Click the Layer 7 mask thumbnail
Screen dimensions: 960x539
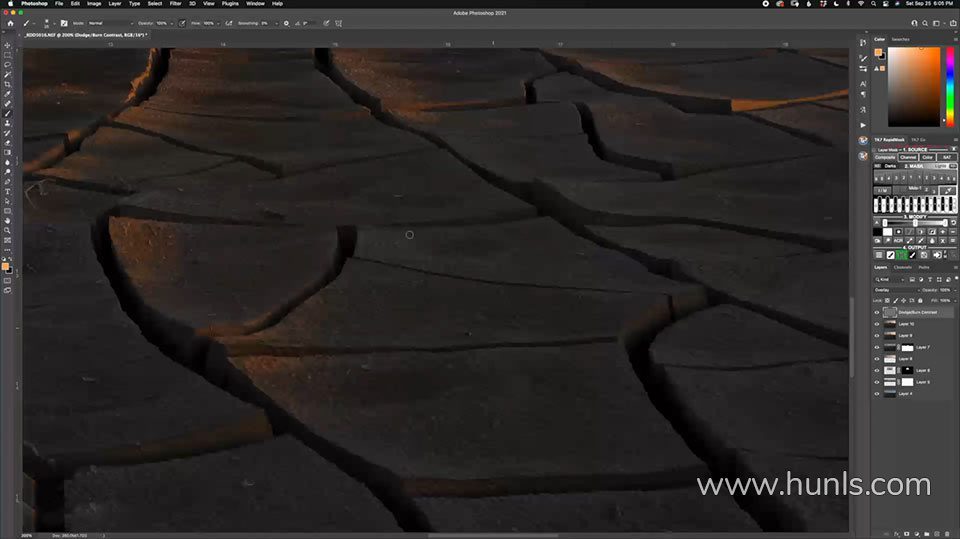point(907,347)
